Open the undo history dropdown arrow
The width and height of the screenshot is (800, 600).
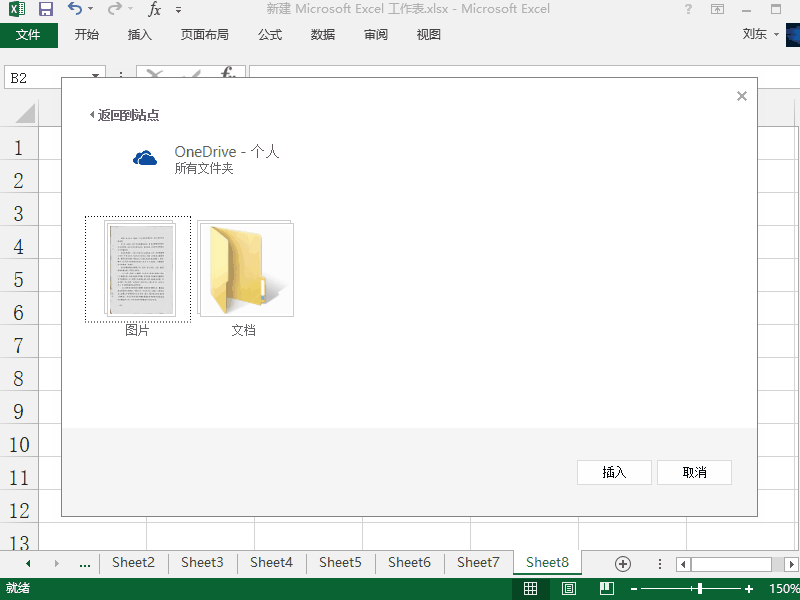pyautogui.click(x=91, y=9)
